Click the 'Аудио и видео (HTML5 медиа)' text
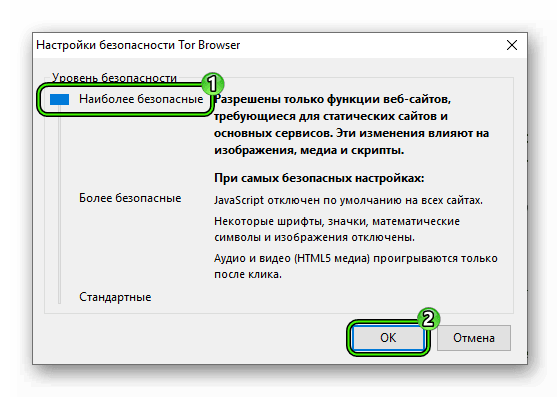560x397 pixels. pos(356,266)
